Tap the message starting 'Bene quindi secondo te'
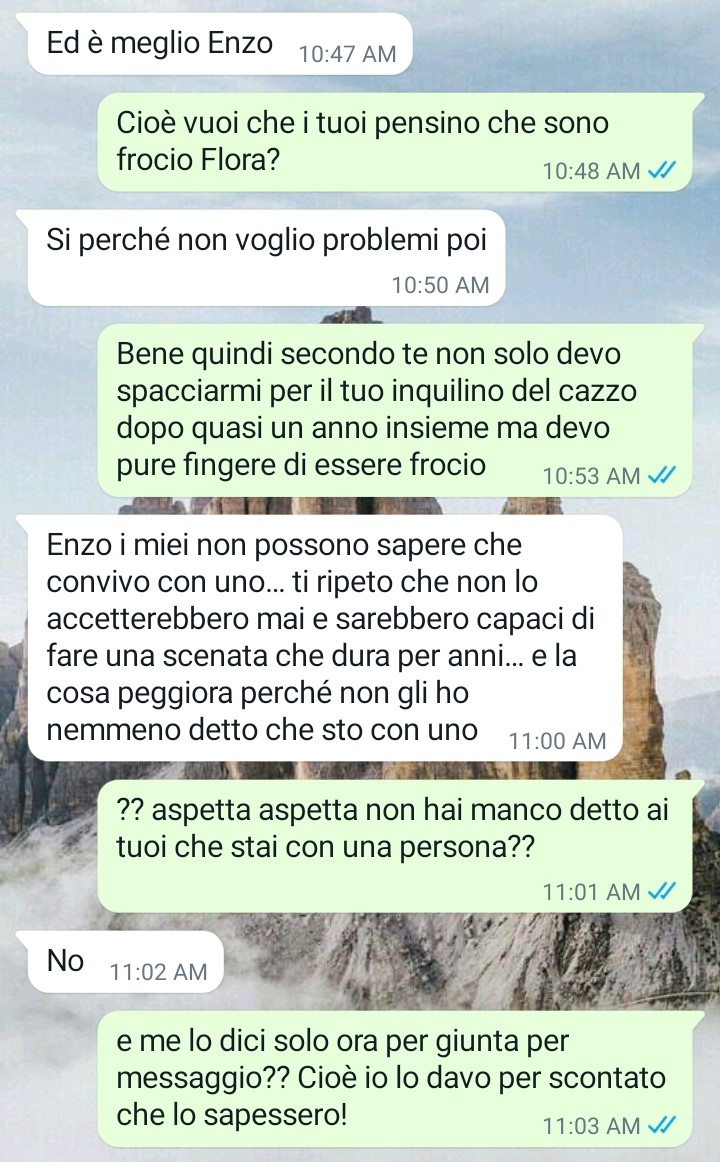This screenshot has height=1162, width=720. point(396,410)
